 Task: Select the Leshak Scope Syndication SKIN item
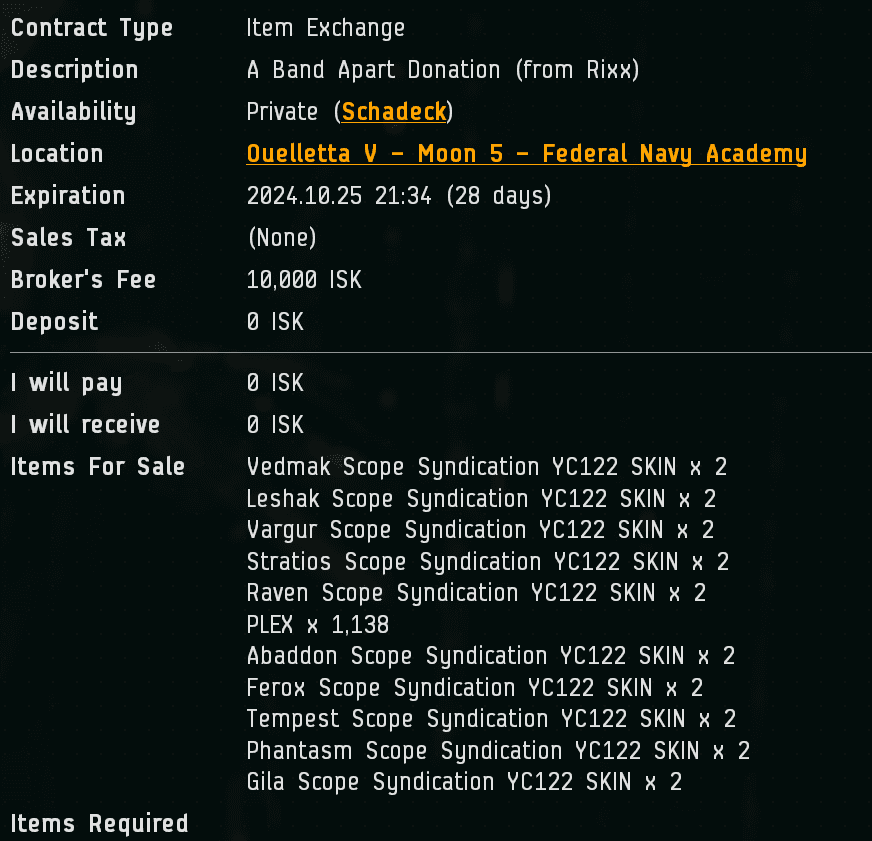(481, 498)
